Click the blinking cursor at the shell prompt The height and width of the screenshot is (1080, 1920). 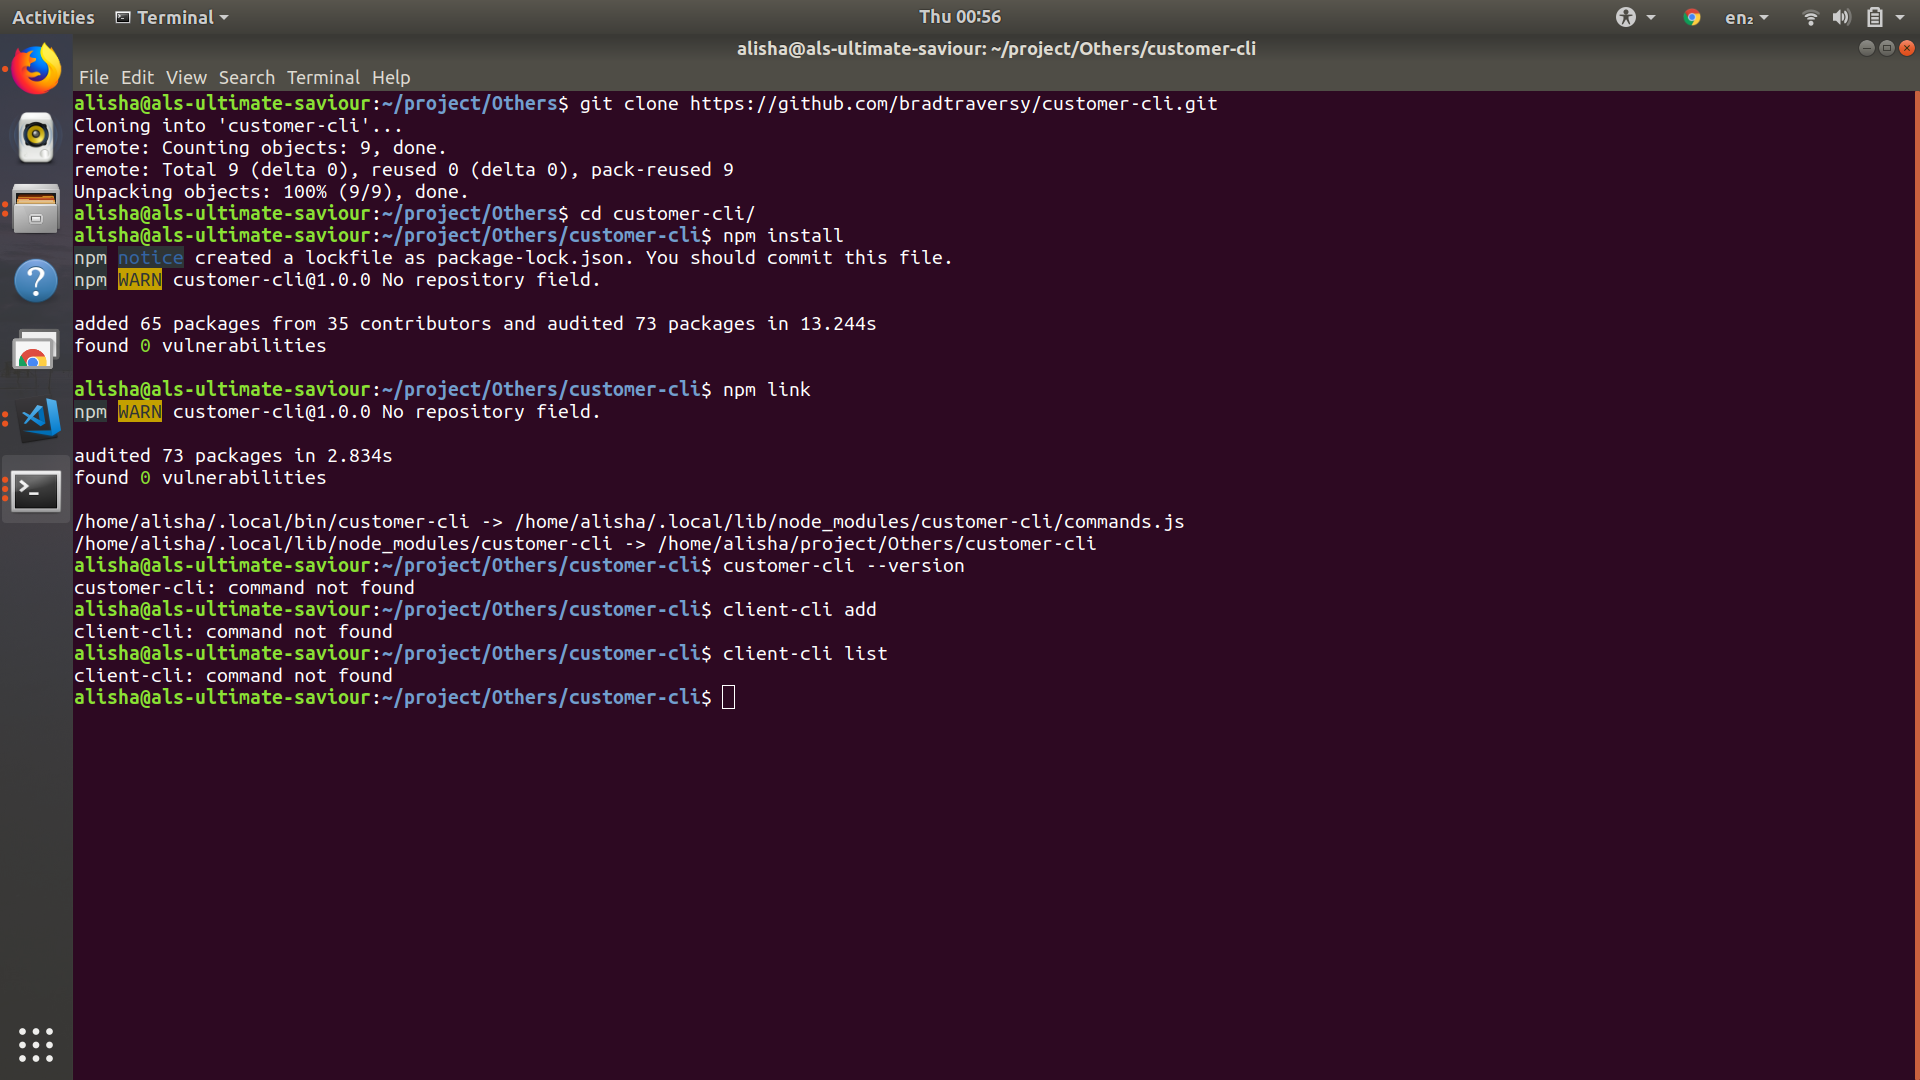coord(728,697)
